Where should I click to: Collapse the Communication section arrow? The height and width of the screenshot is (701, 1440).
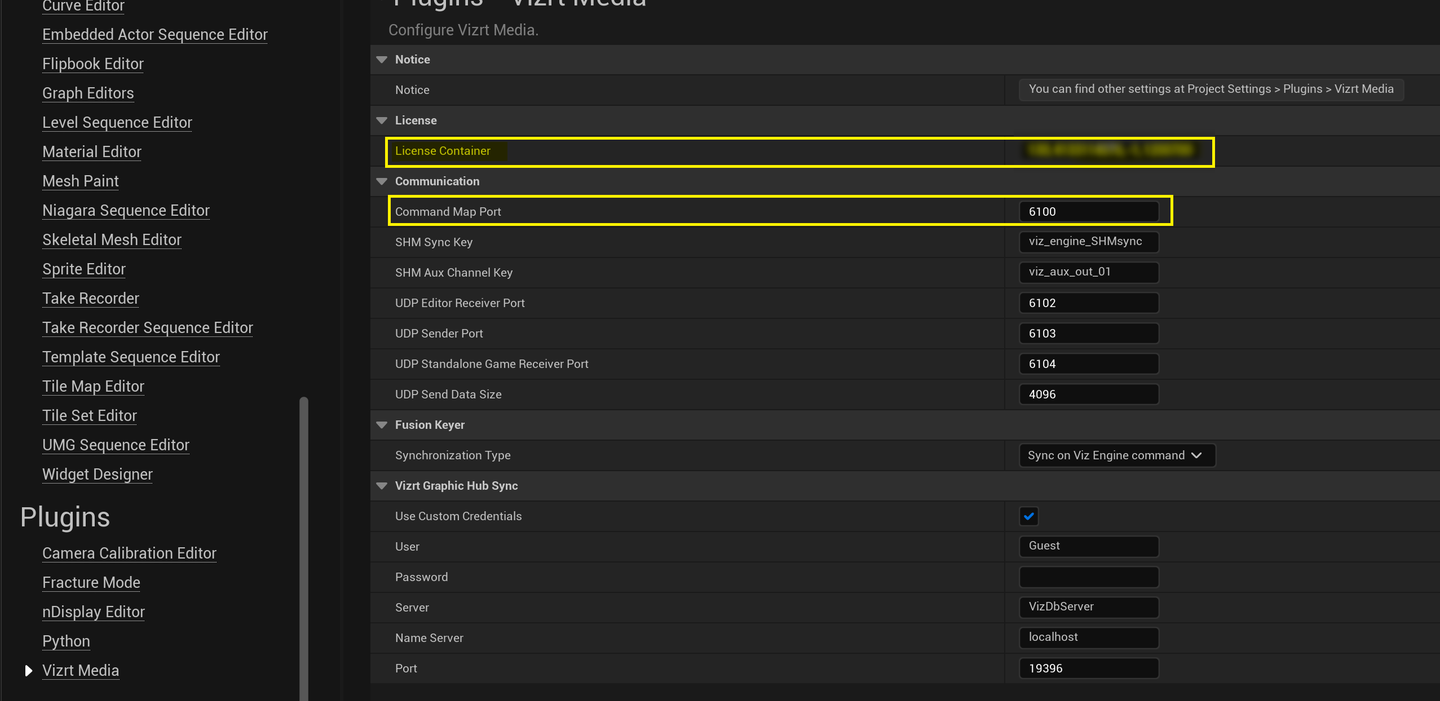(381, 182)
